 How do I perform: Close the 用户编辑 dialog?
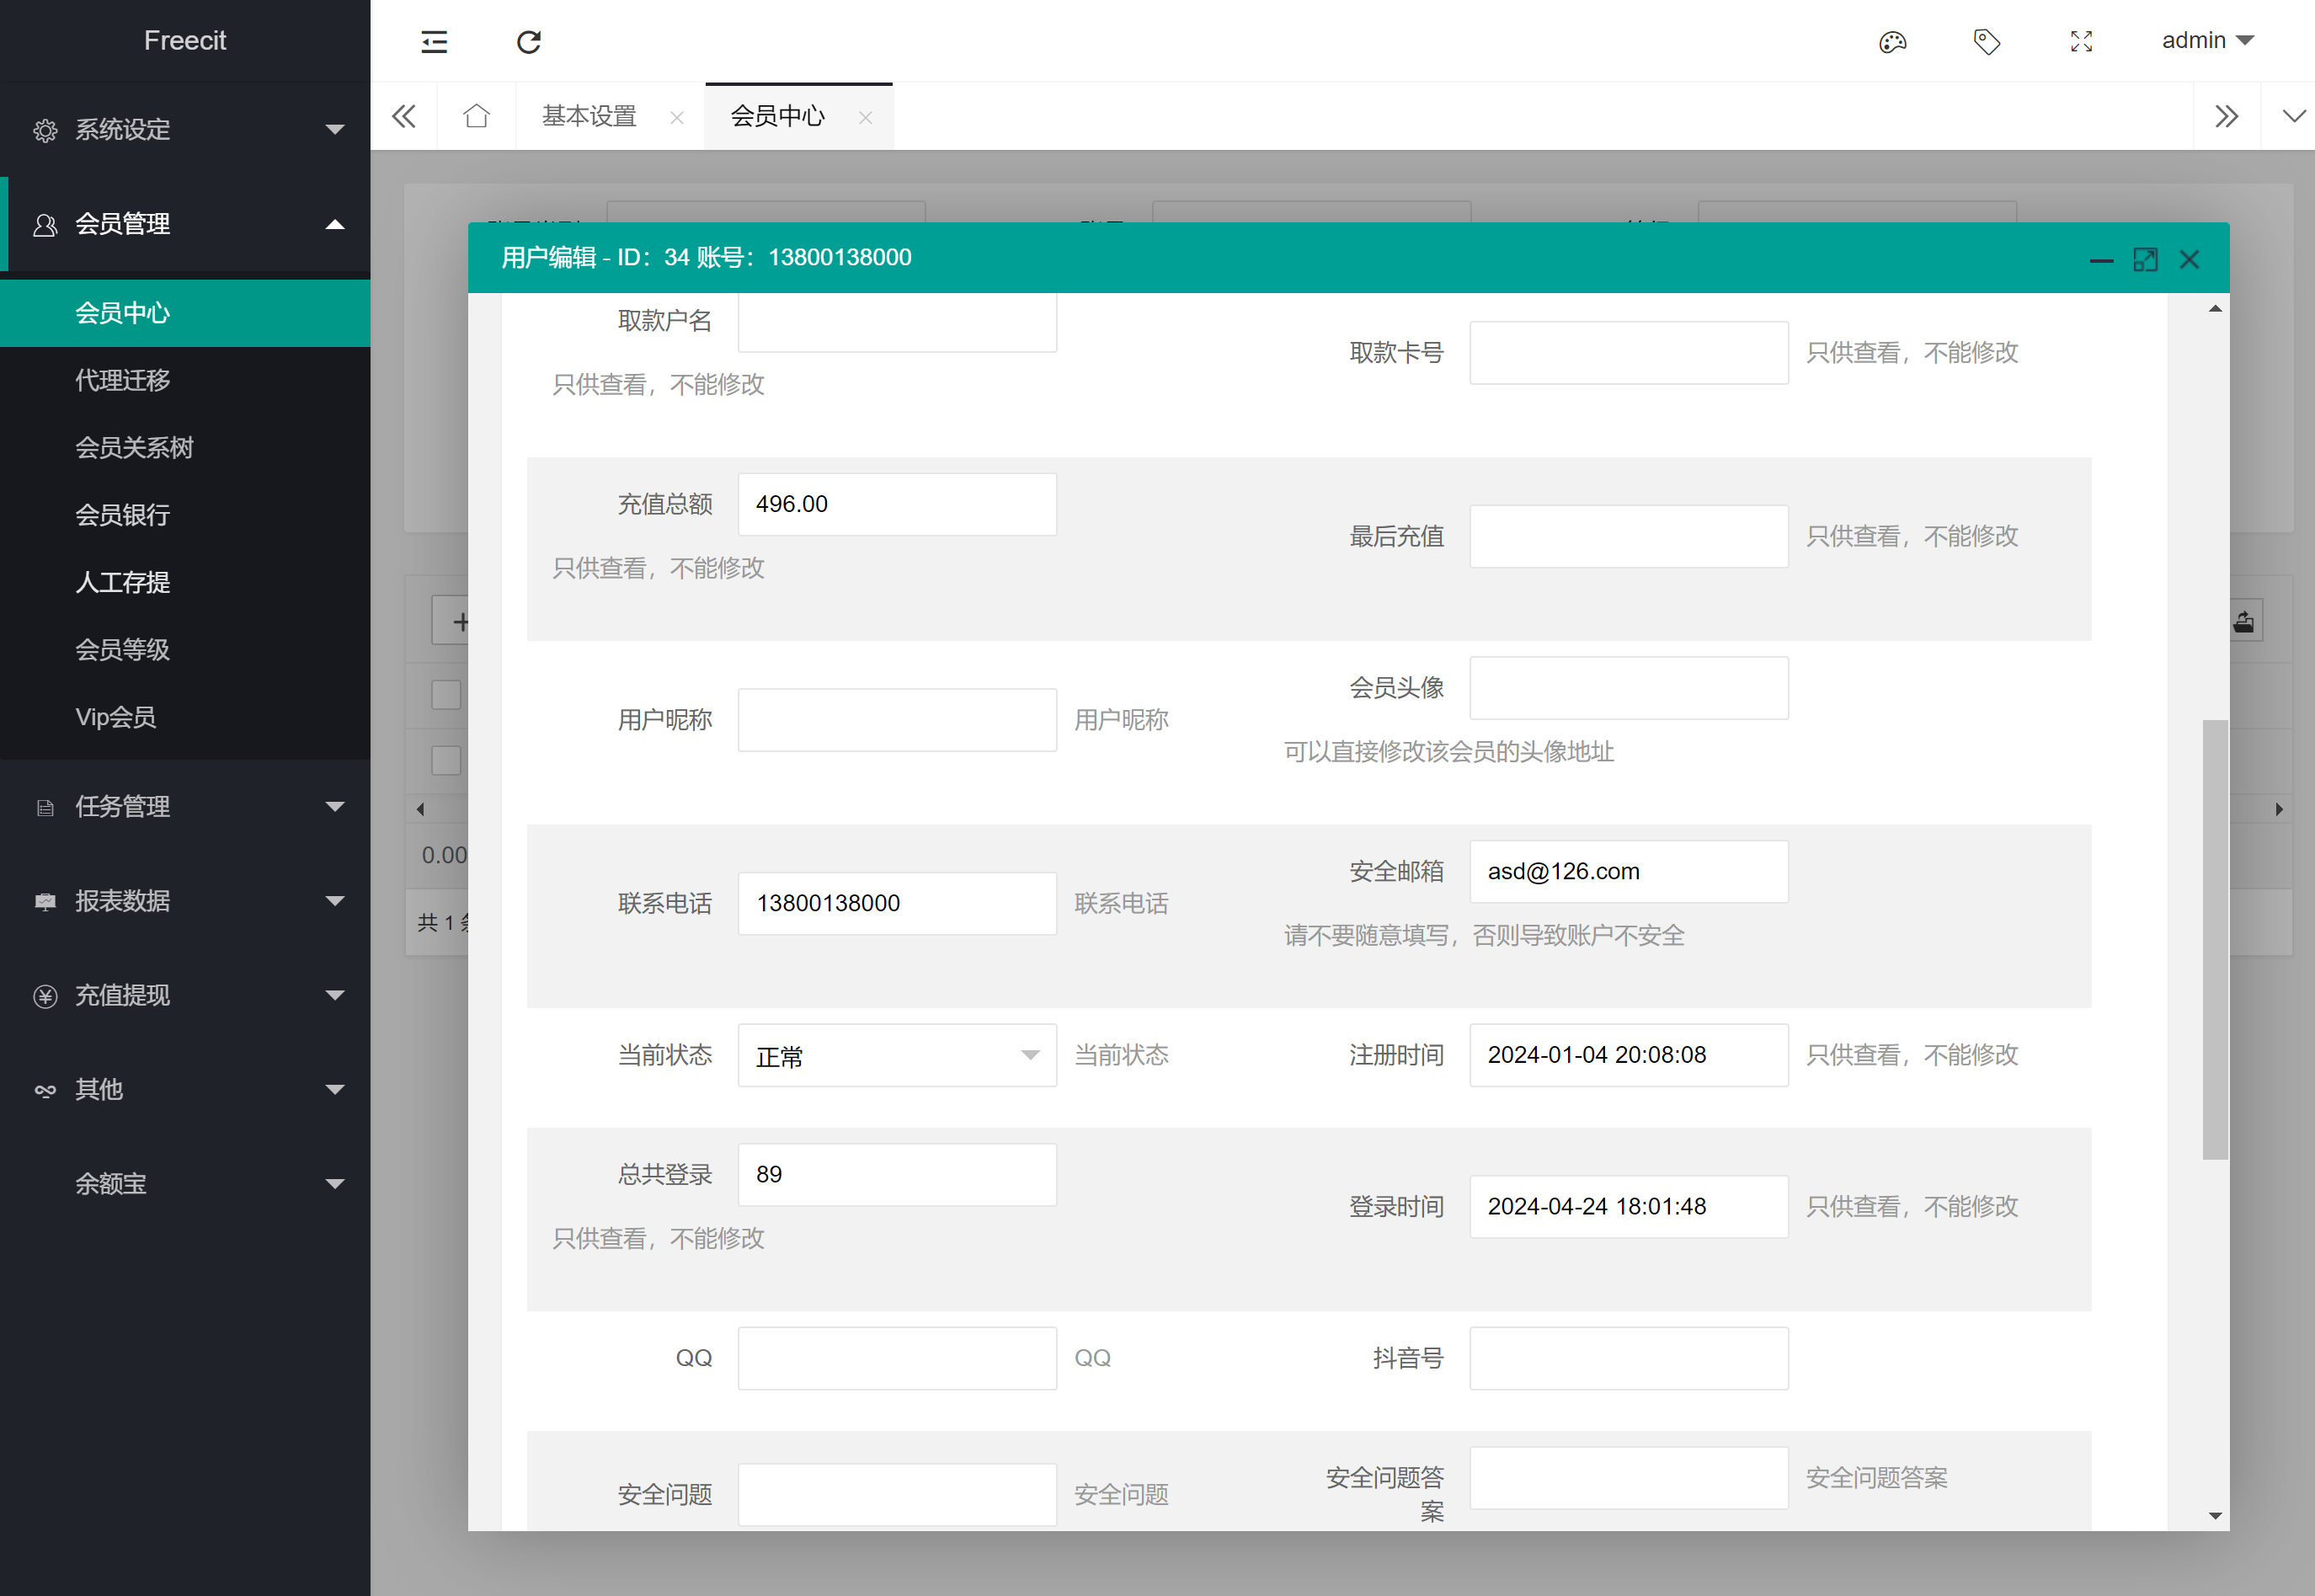pyautogui.click(x=2189, y=260)
